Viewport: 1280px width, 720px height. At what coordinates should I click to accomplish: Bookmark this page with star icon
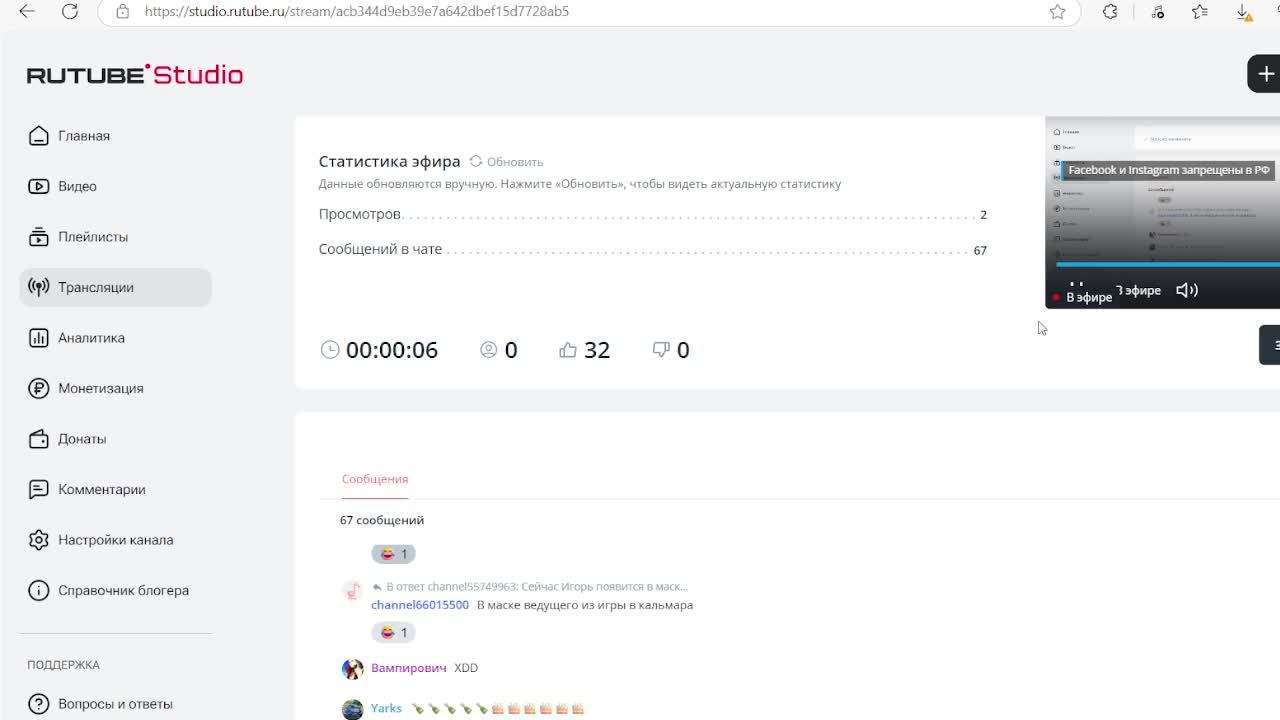click(x=1057, y=11)
